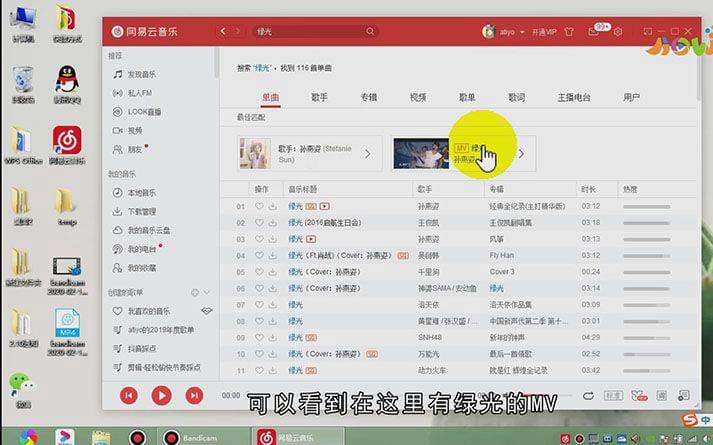
Task: Open the WeChat desktop icon
Action: coord(23,390)
